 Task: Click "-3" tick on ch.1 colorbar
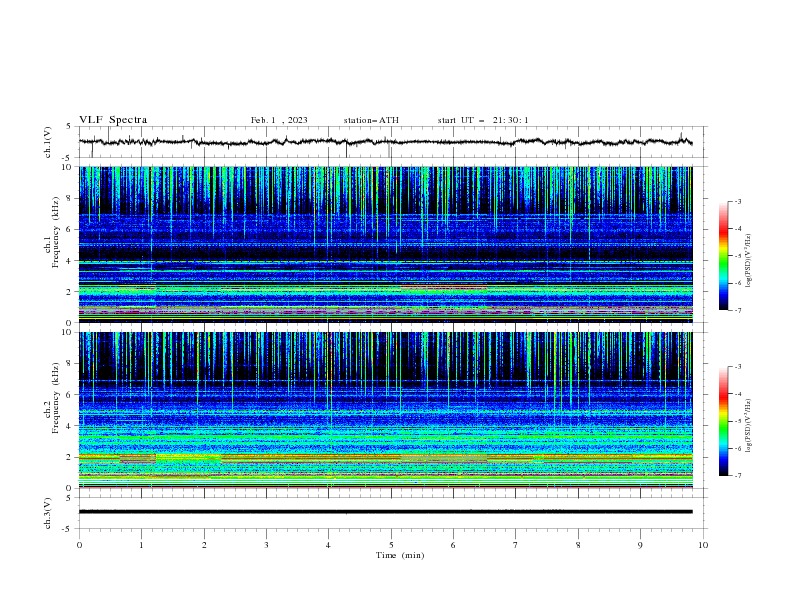pyautogui.click(x=737, y=201)
